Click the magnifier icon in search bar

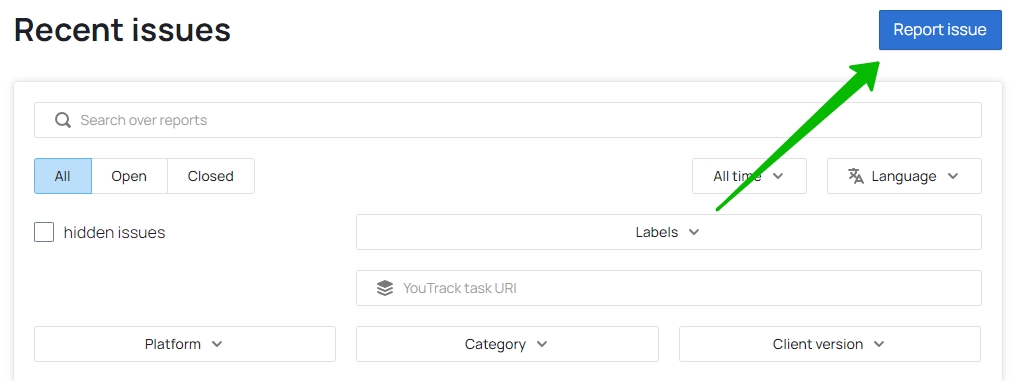[x=63, y=120]
